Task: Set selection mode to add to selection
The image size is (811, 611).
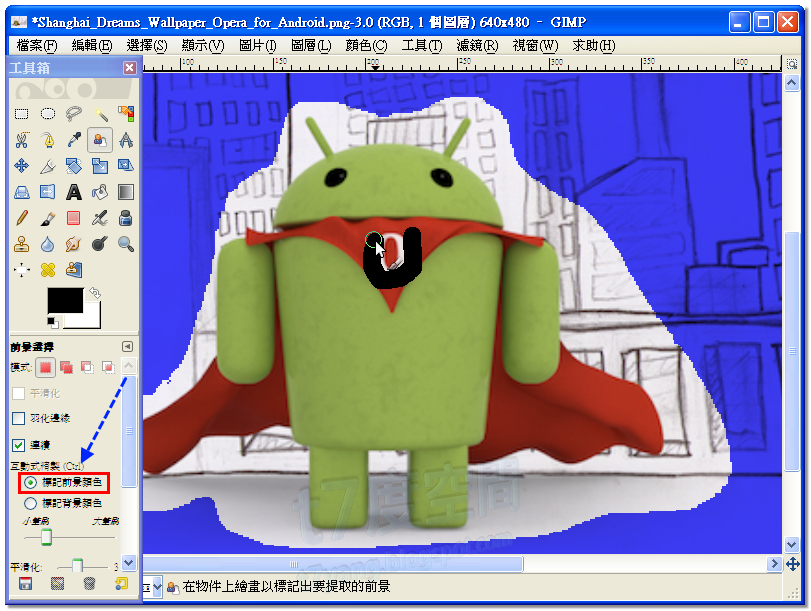Action: click(x=66, y=368)
